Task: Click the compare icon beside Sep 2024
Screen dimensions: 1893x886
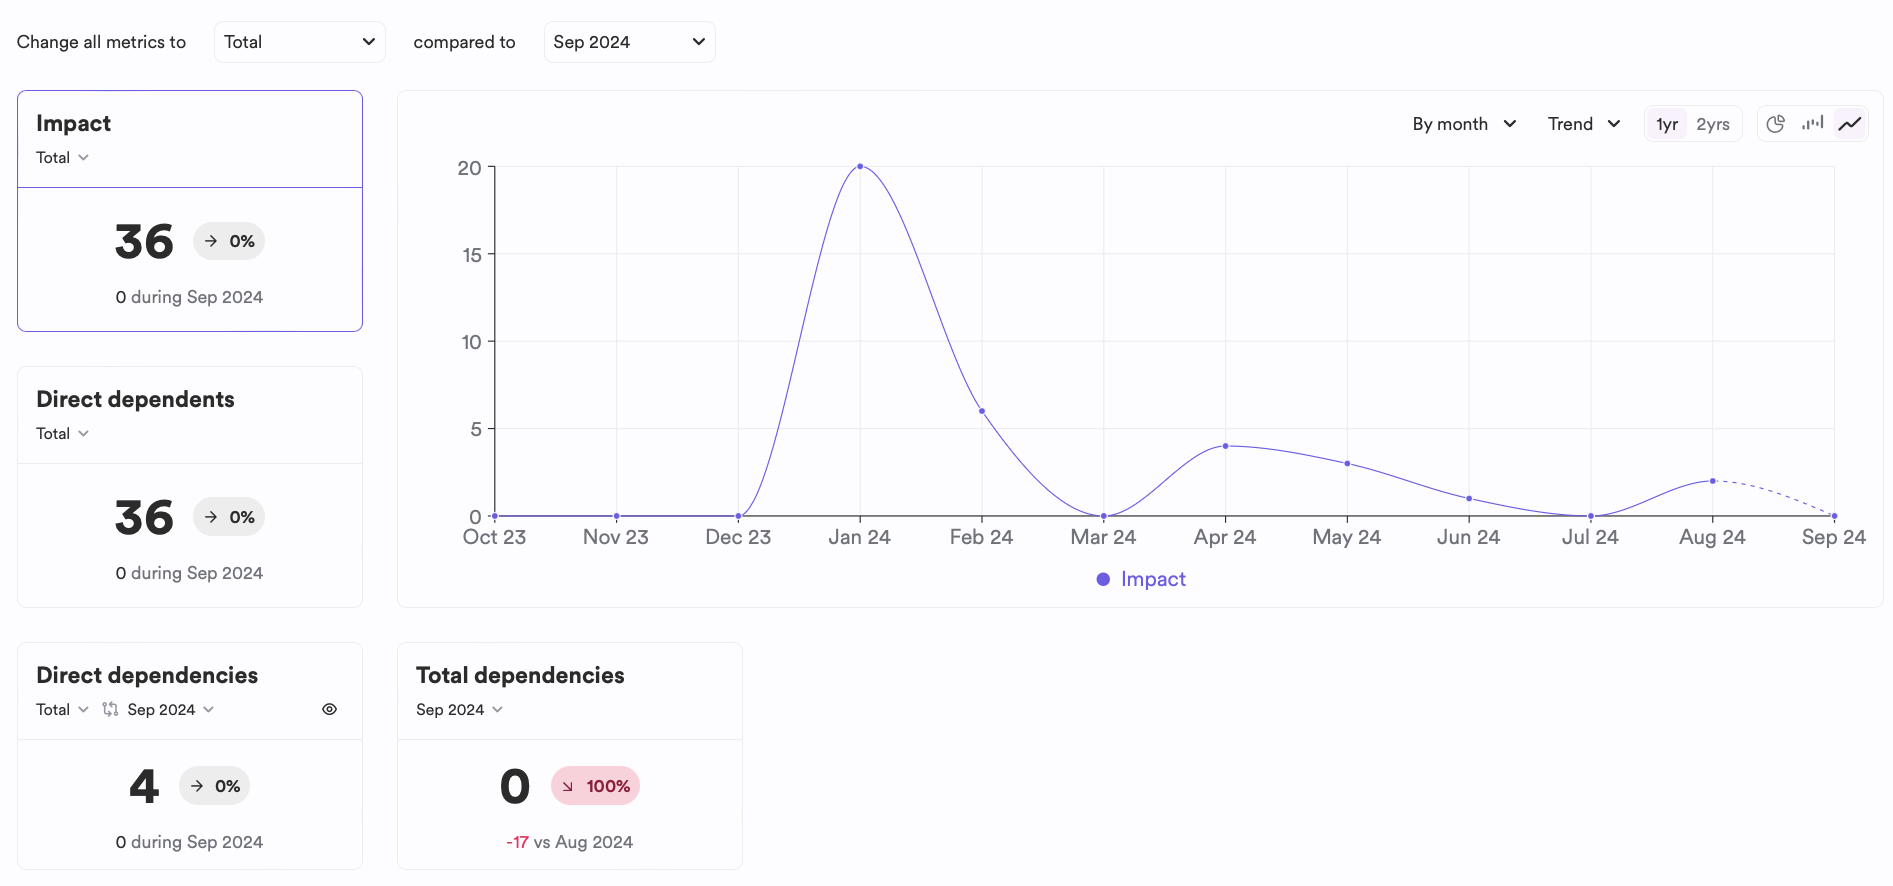Action: click(x=110, y=709)
